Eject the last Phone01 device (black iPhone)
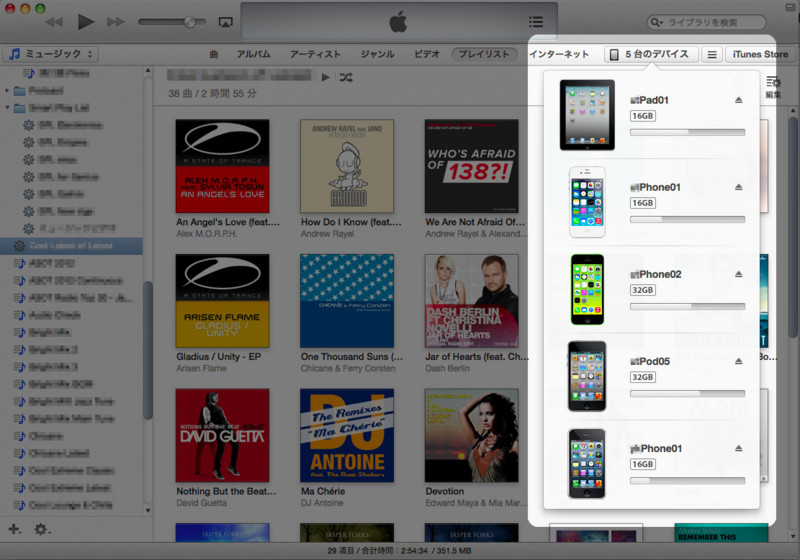 [738, 448]
